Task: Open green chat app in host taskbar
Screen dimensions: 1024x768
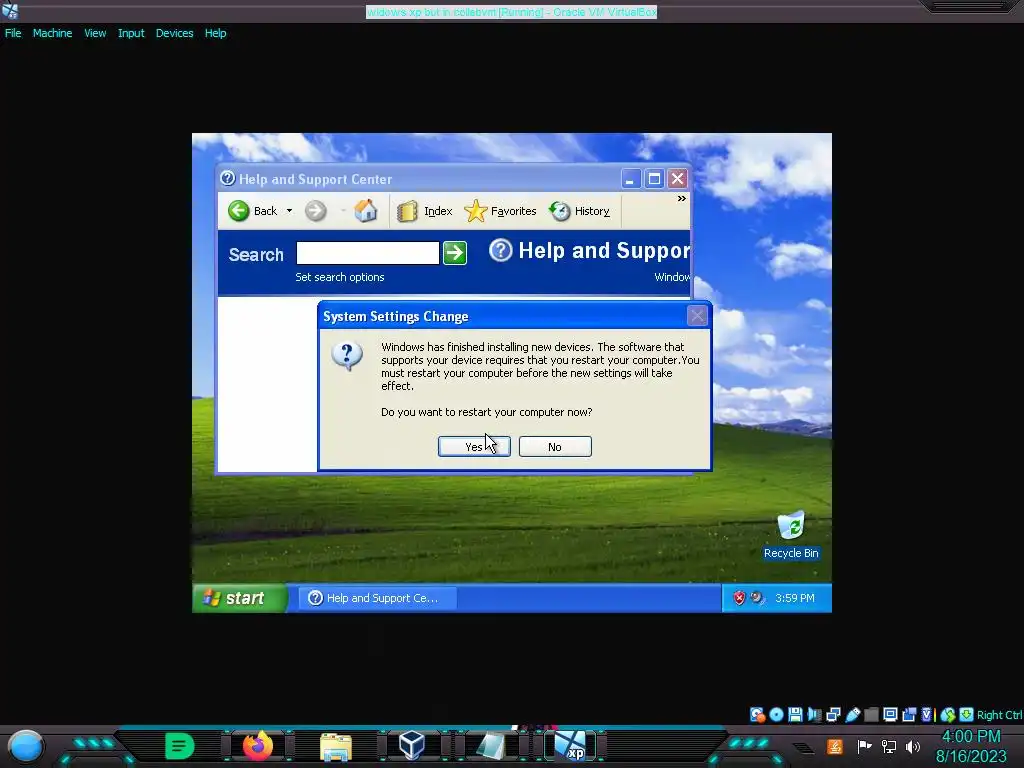Action: pyautogui.click(x=180, y=746)
